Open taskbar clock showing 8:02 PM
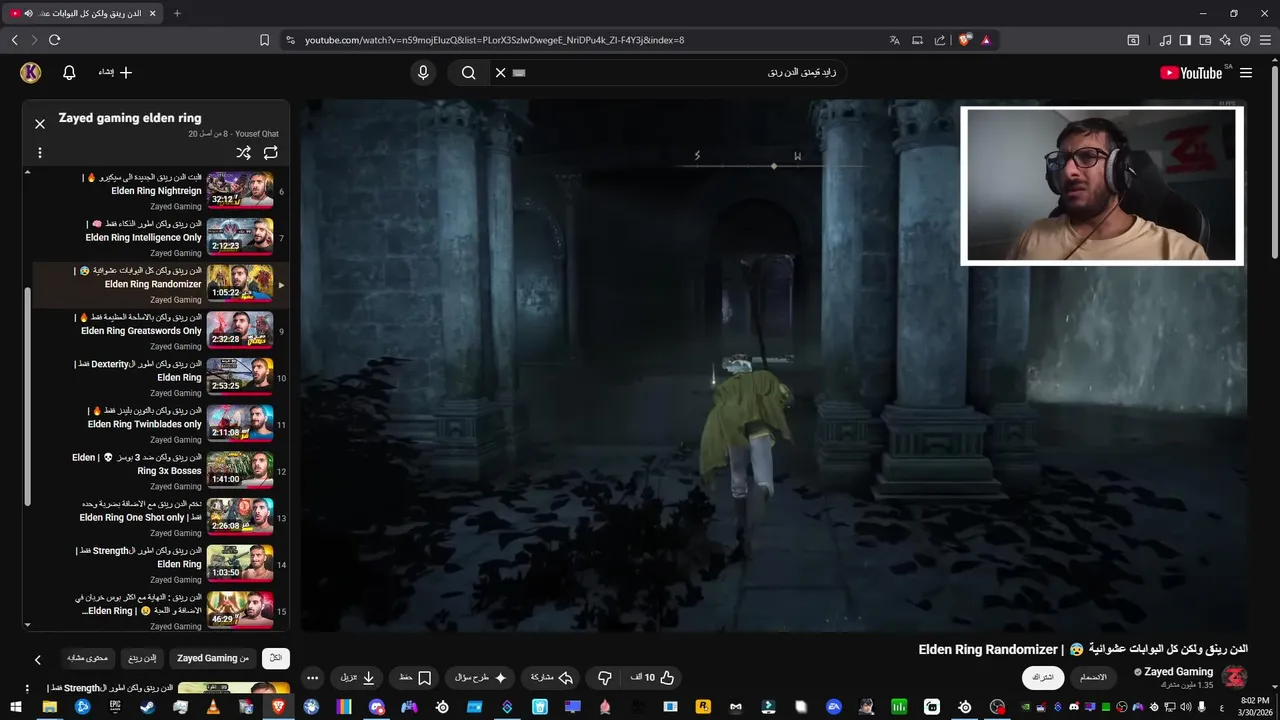Viewport: 1280px width, 720px height. [1255, 707]
